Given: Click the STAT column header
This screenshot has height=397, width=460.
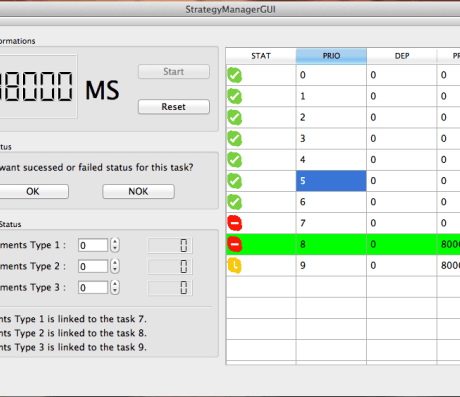Looking at the screenshot, I should coord(261,56).
